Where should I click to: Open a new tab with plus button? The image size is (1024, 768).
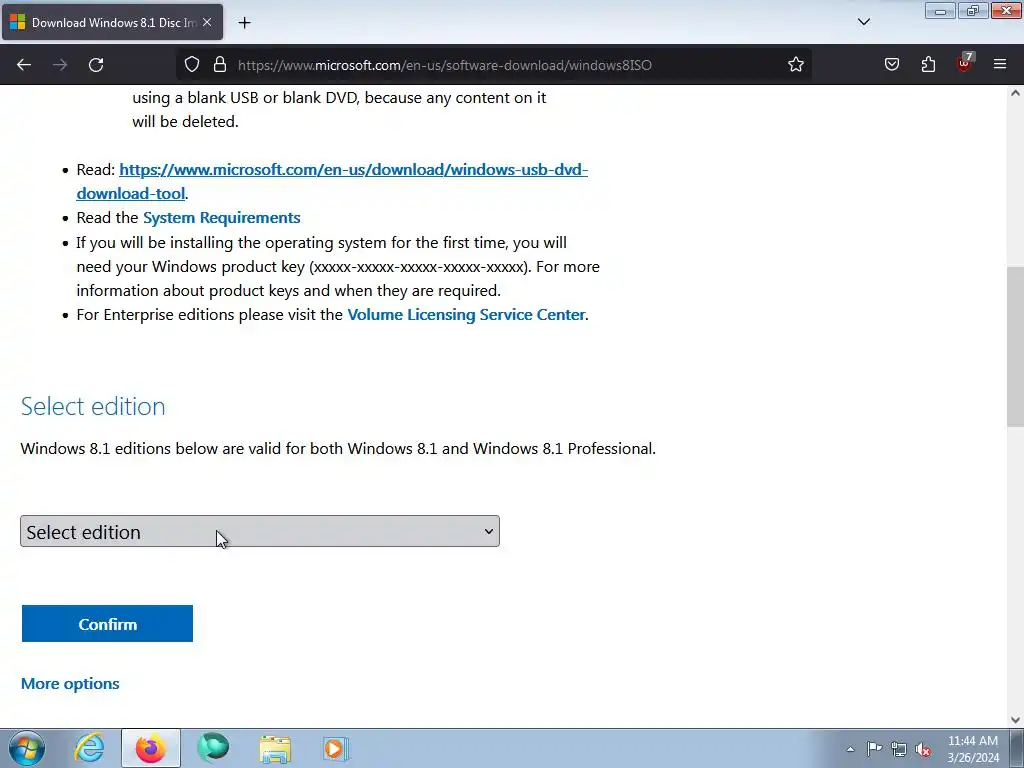click(x=244, y=23)
